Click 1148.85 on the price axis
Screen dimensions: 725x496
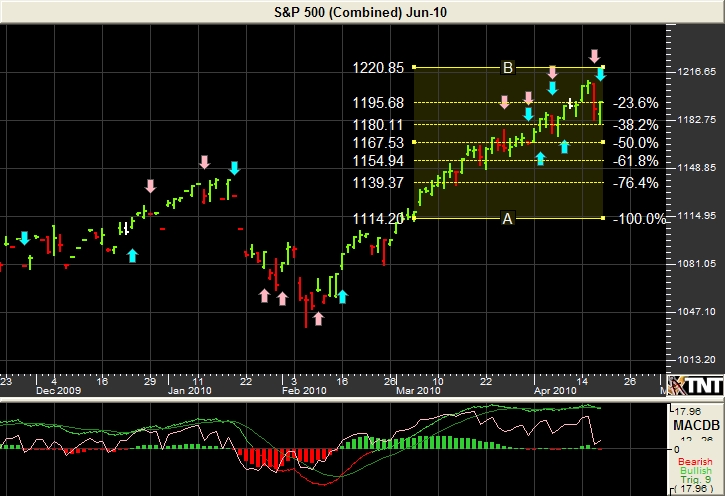(x=696, y=168)
